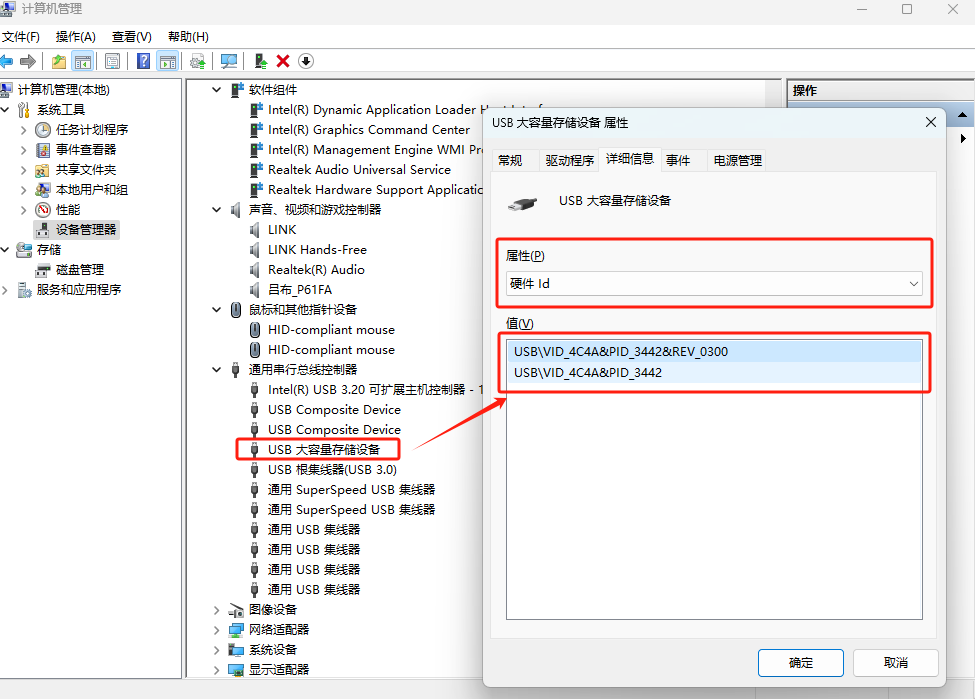975x699 pixels.
Task: Select LINK Hands-Free audio device
Action: [x=317, y=249]
